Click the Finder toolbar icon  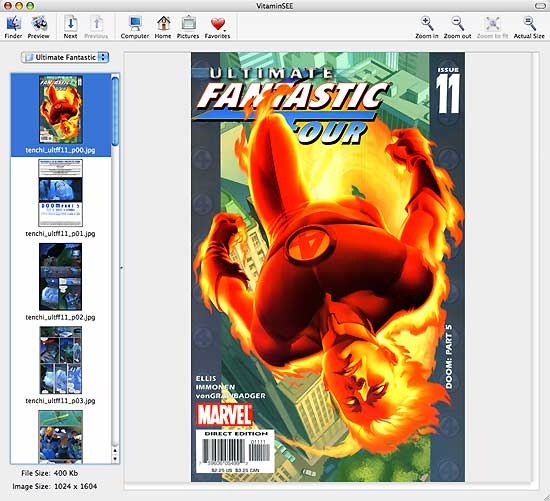(x=13, y=27)
